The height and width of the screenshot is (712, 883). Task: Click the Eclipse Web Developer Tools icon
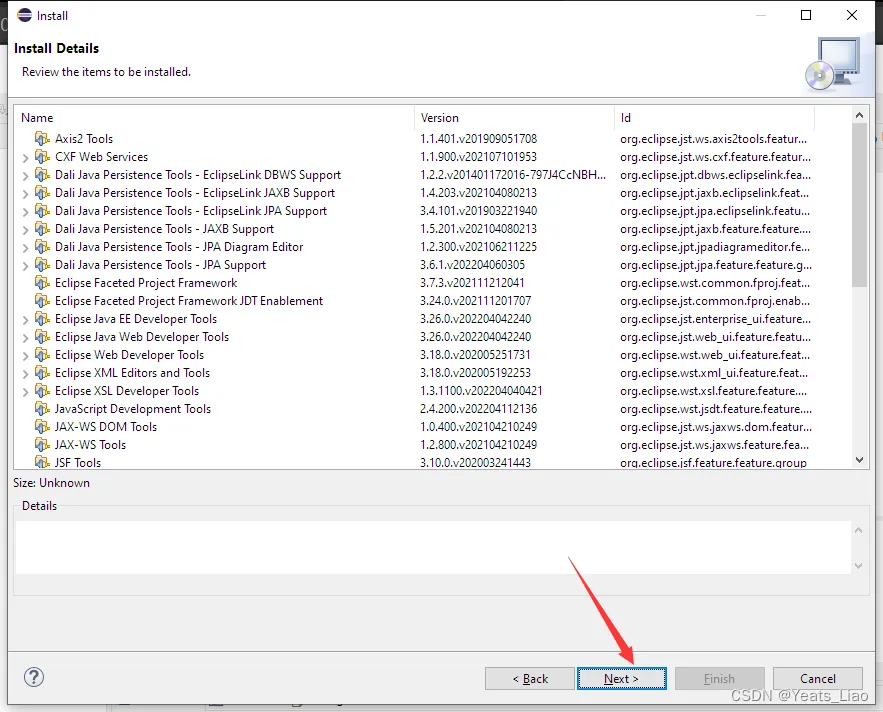pyautogui.click(x=42, y=355)
